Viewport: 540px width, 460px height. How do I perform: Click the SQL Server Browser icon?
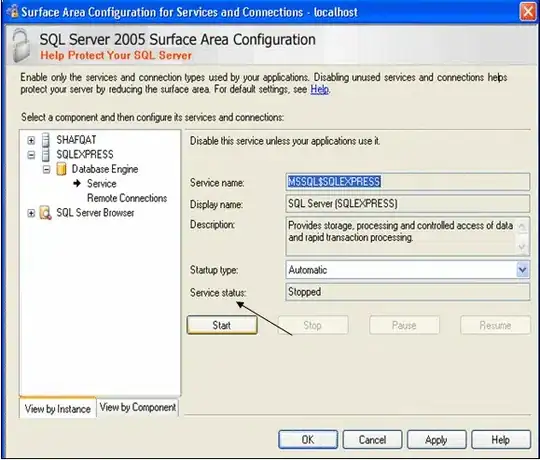(45, 213)
